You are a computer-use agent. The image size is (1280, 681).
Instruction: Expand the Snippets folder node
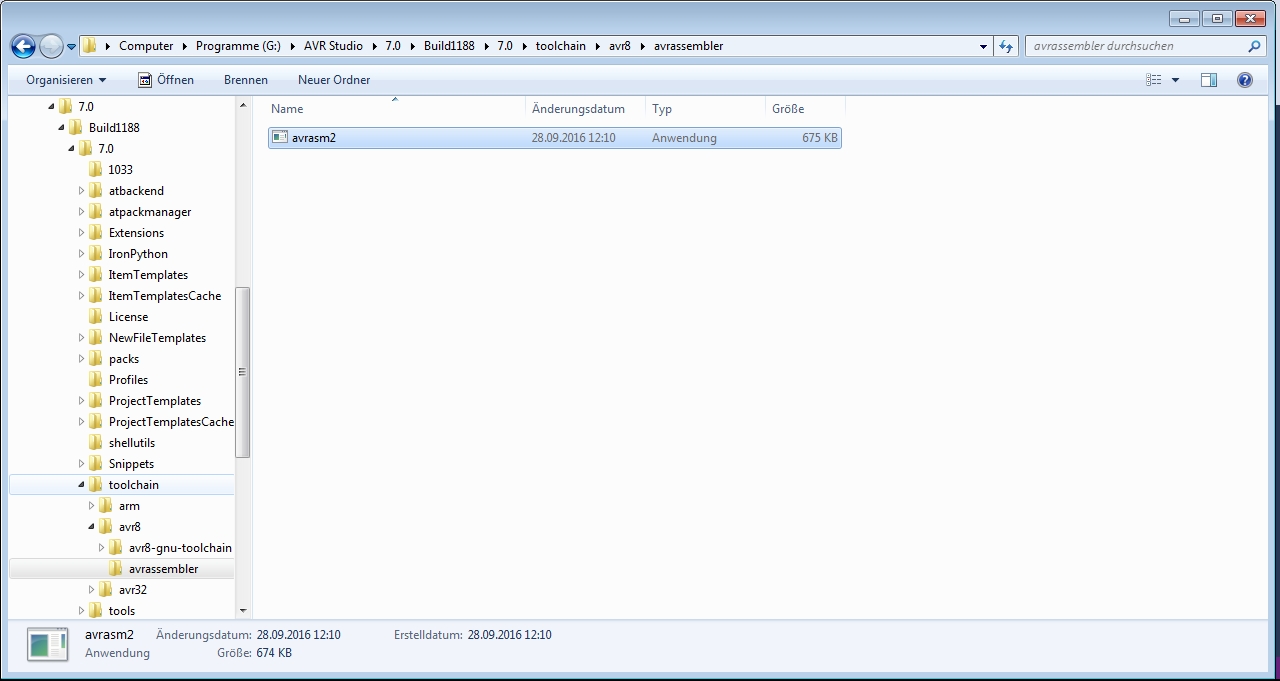(82, 464)
